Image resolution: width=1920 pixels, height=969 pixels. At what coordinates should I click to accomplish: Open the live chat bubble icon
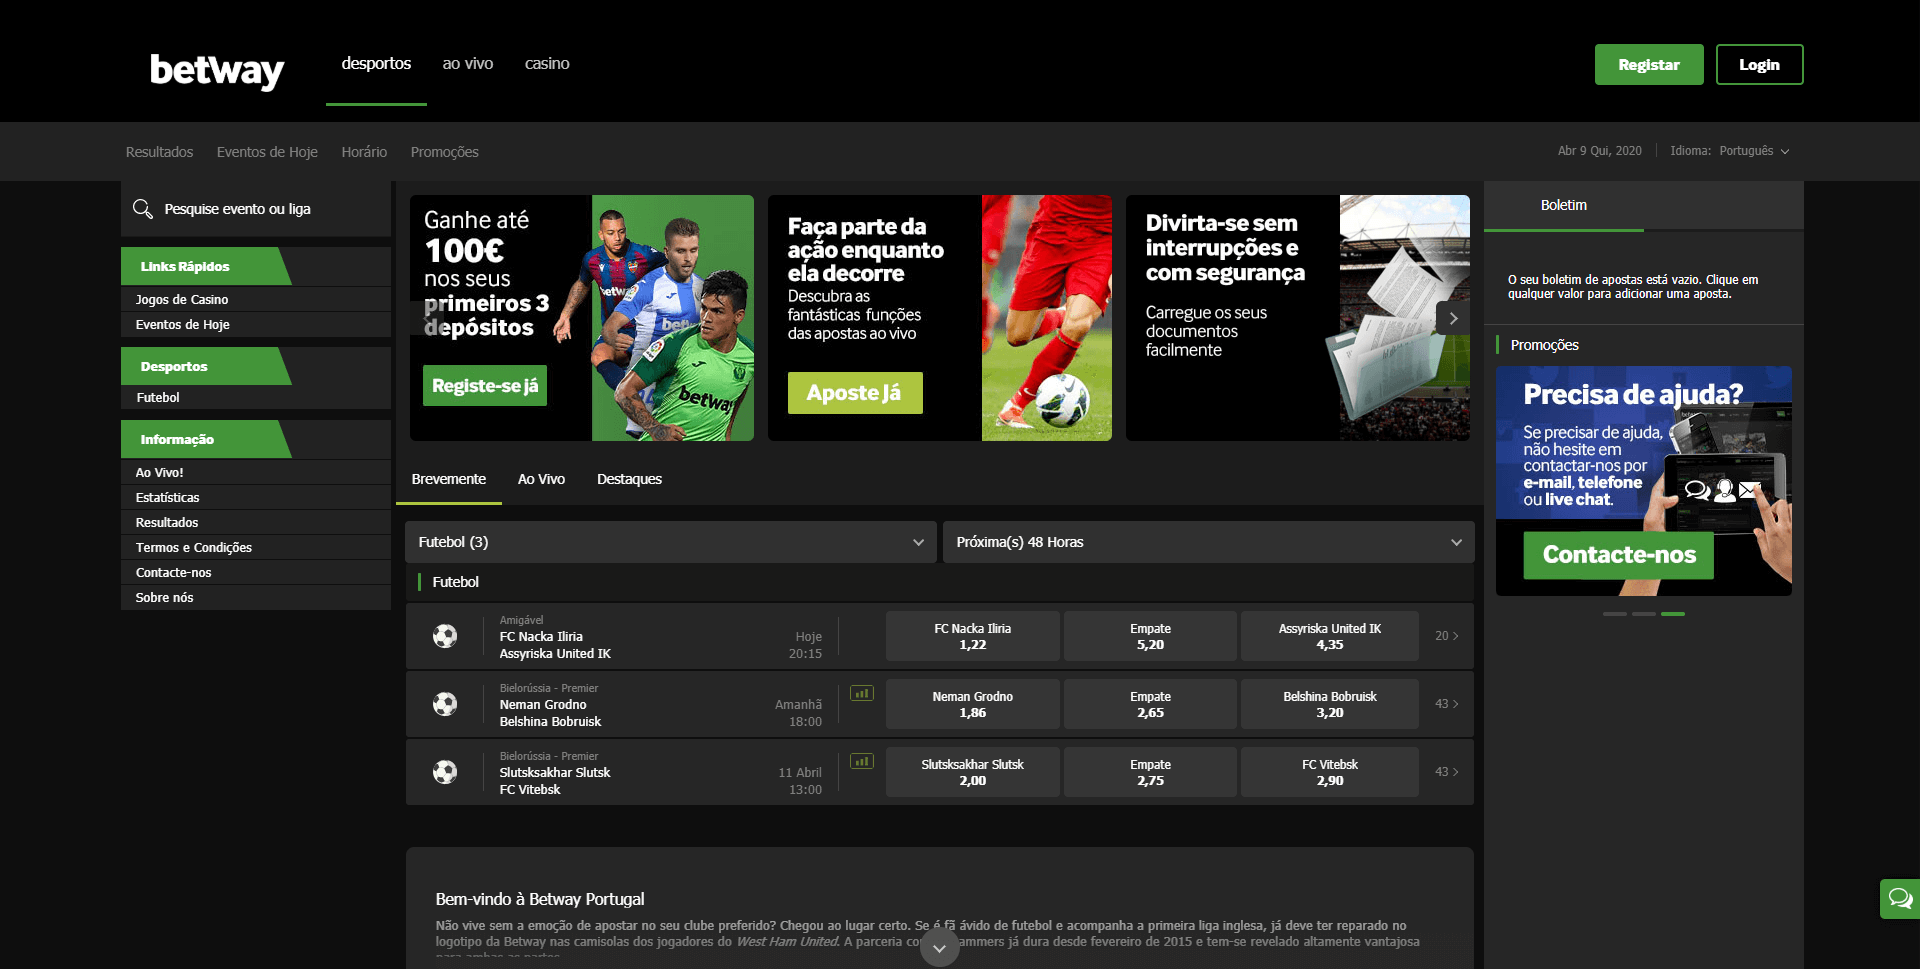coord(1899,898)
